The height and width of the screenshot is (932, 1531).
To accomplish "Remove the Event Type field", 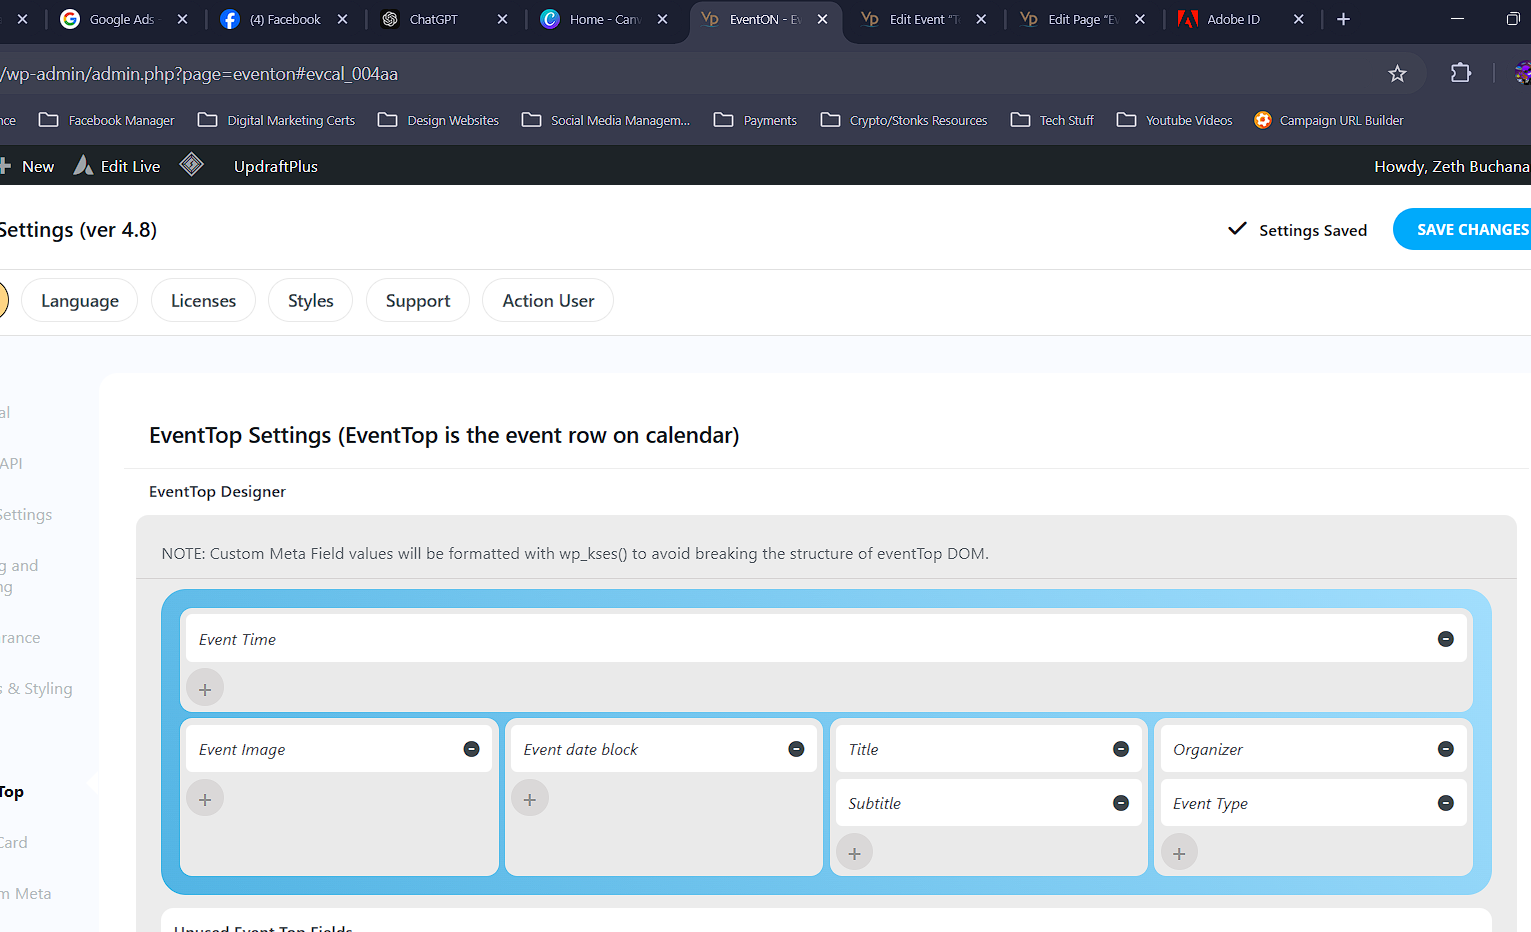I will tap(1445, 803).
